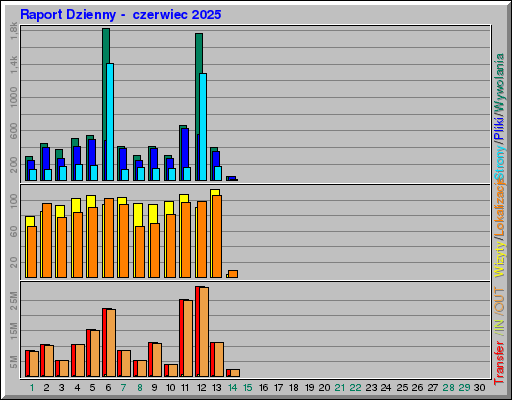
Task: Click day label 9 on x-axis
Action: pyautogui.click(x=154, y=388)
